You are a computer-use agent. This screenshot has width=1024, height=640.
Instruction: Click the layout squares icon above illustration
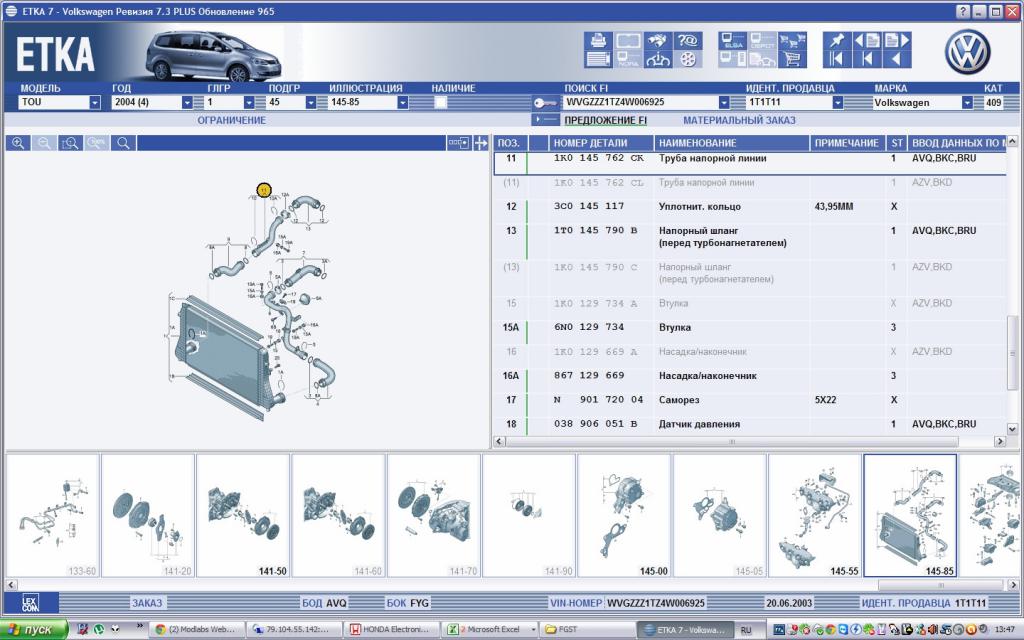click(458, 143)
